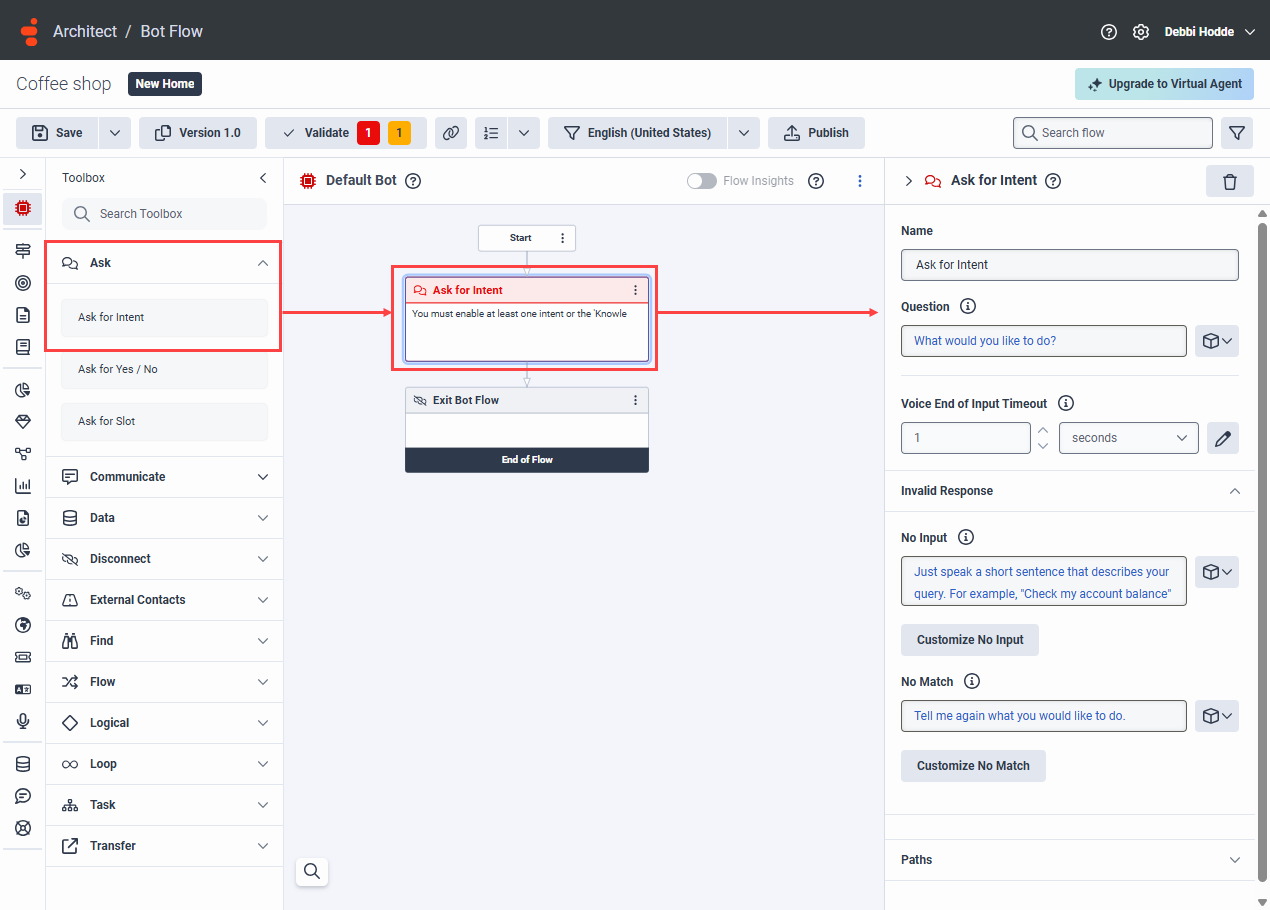Open the language translation icon in sidebar
The image size is (1270, 910).
(23, 689)
